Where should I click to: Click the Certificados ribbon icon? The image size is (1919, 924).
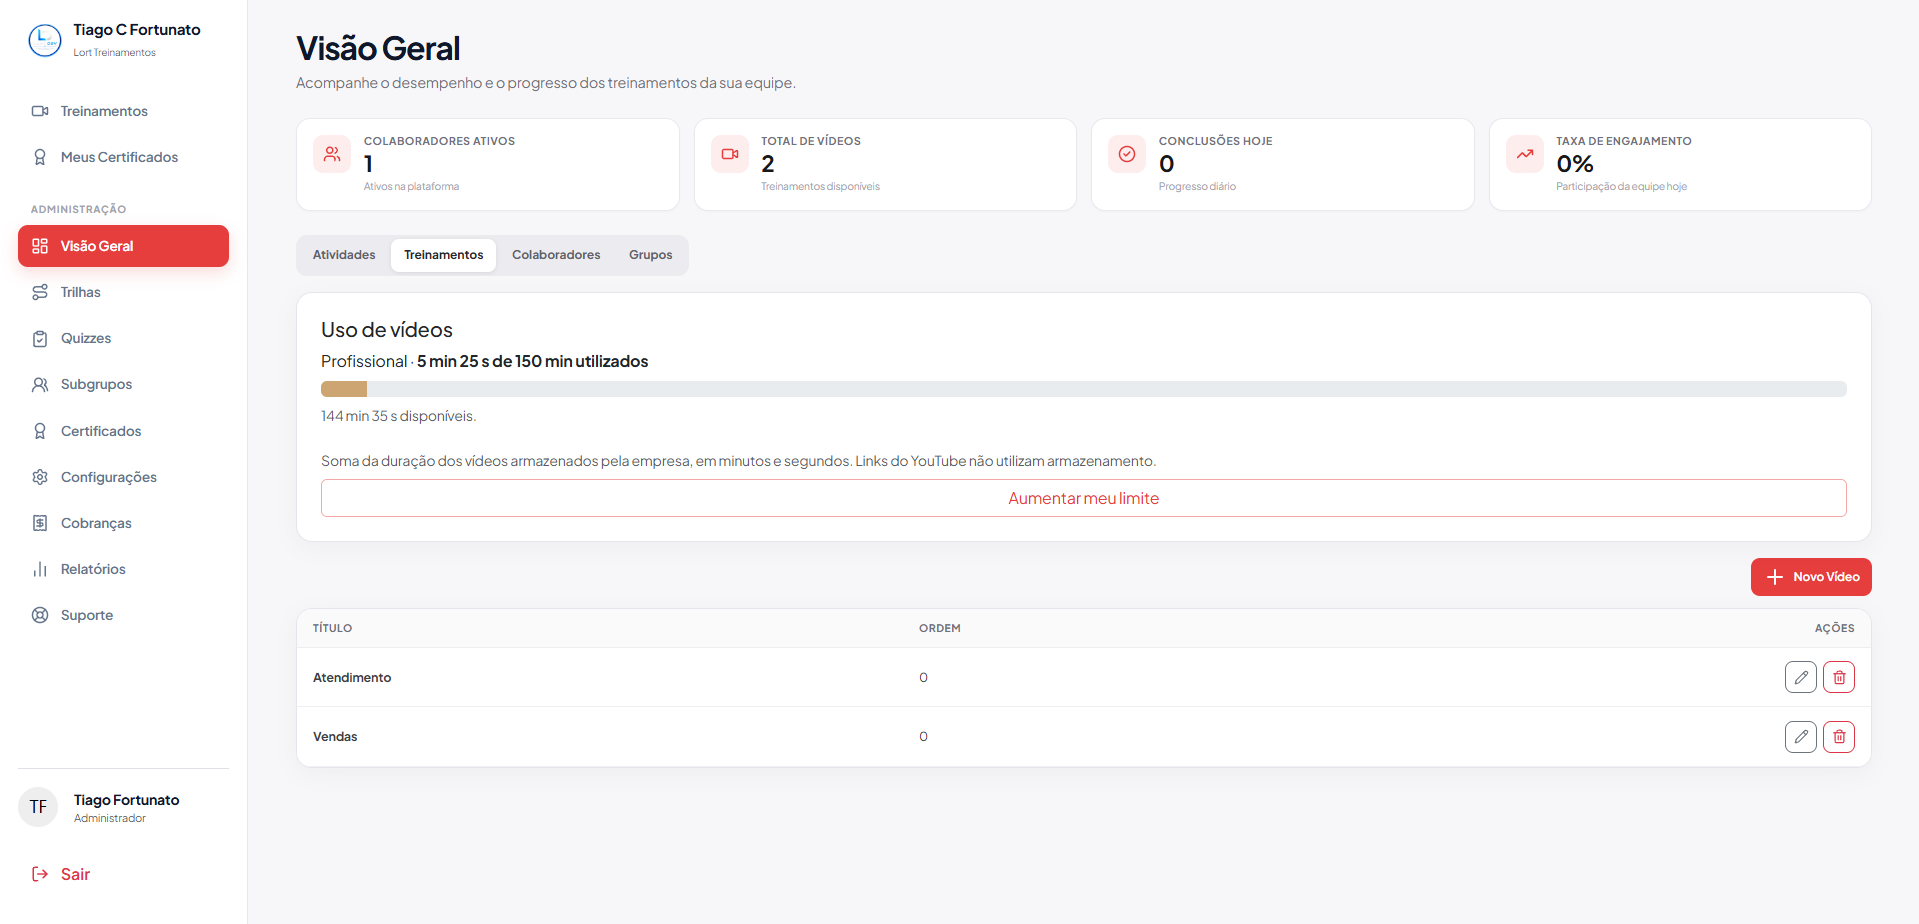40,431
